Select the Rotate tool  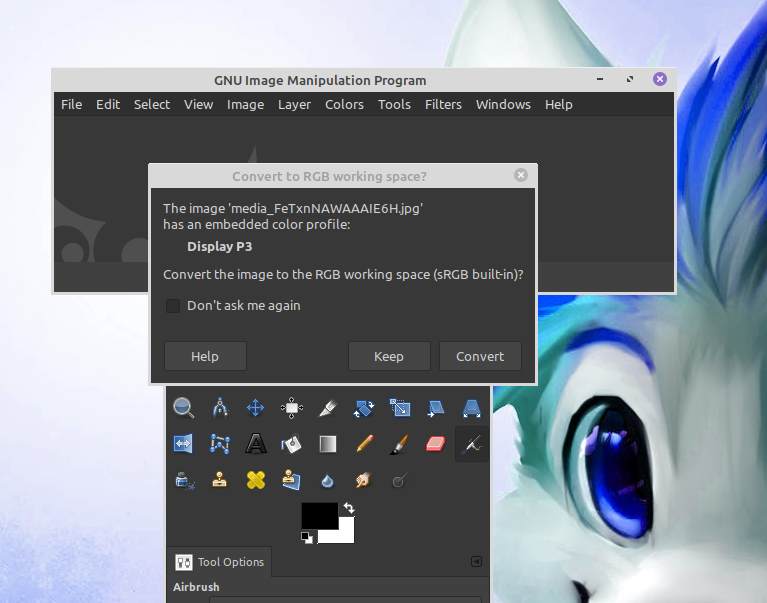363,407
